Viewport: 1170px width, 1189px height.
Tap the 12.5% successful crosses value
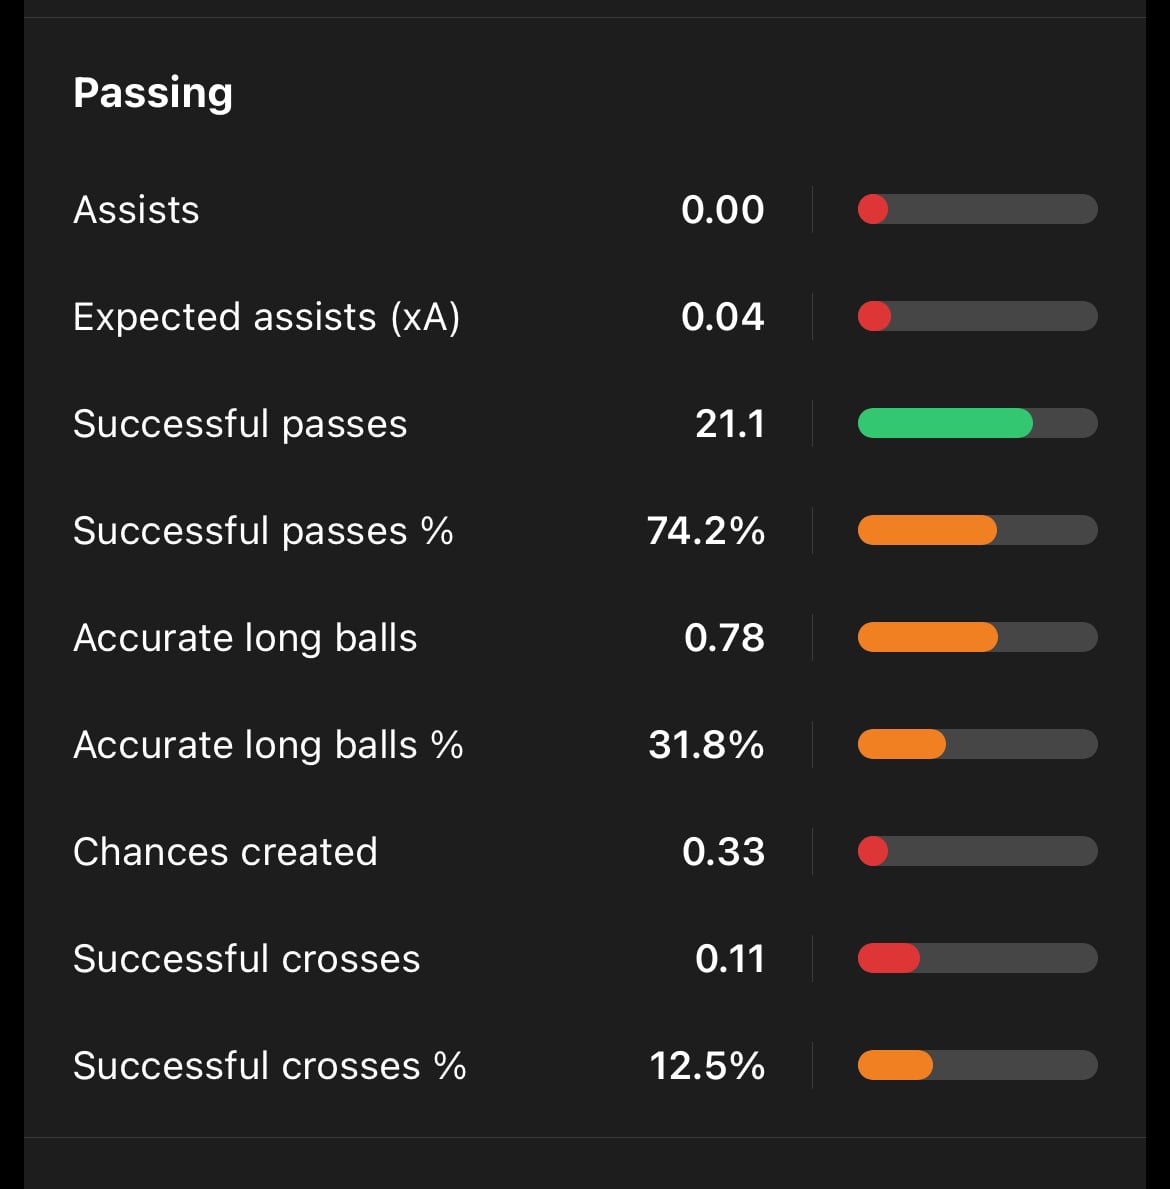pos(707,1066)
